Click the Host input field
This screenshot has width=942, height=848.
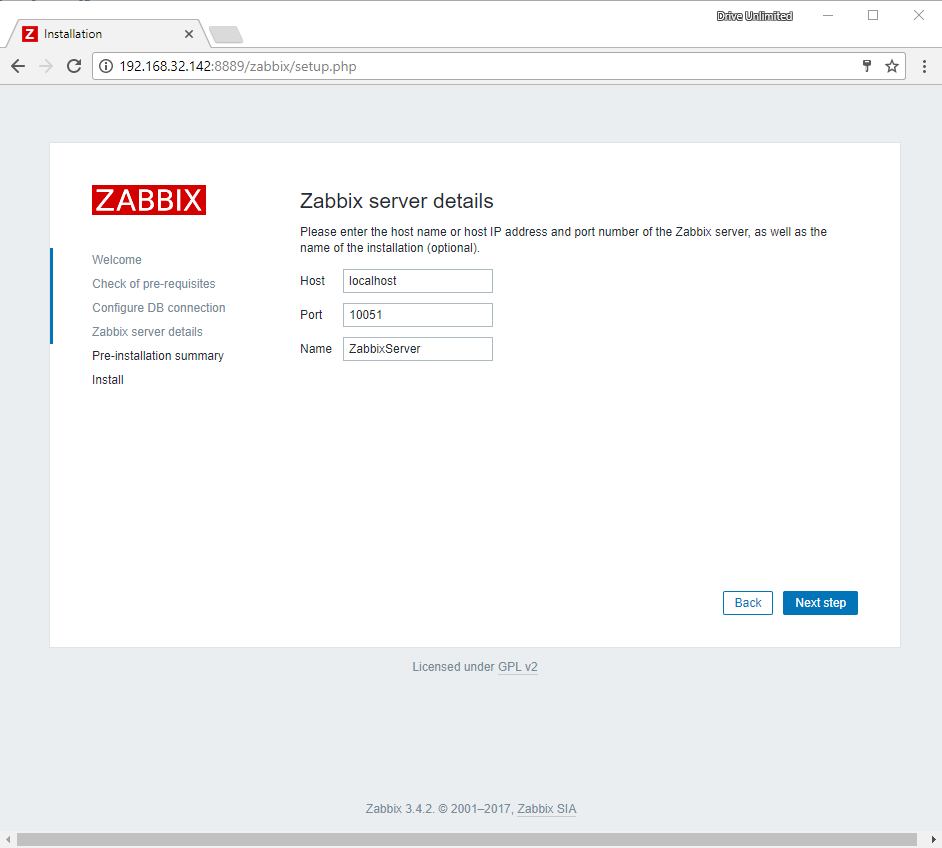pos(418,281)
